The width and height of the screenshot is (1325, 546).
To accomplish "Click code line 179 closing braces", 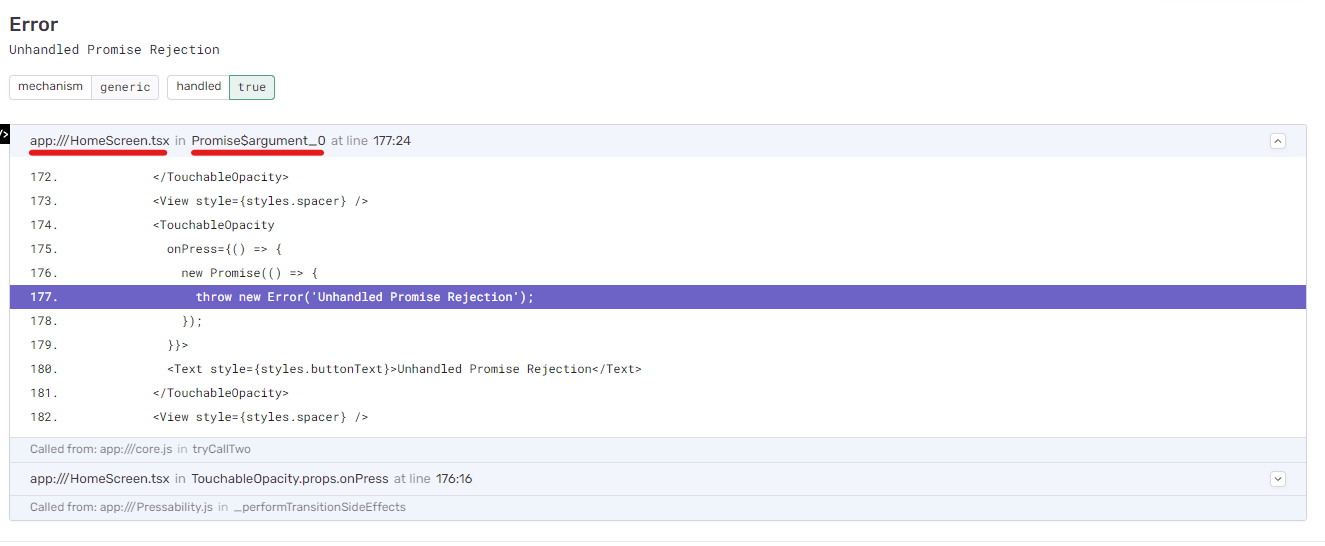I will [178, 345].
